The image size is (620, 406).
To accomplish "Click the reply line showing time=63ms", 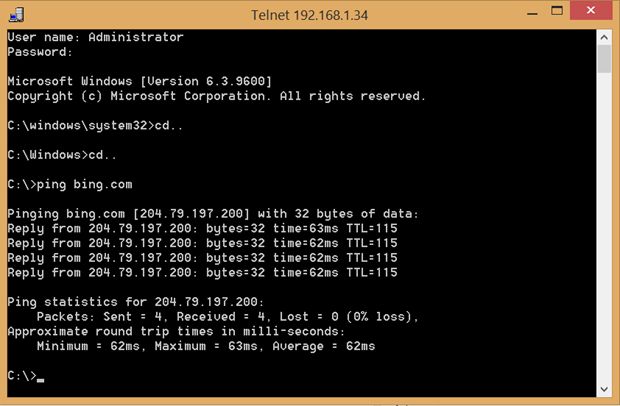I will (x=202, y=229).
